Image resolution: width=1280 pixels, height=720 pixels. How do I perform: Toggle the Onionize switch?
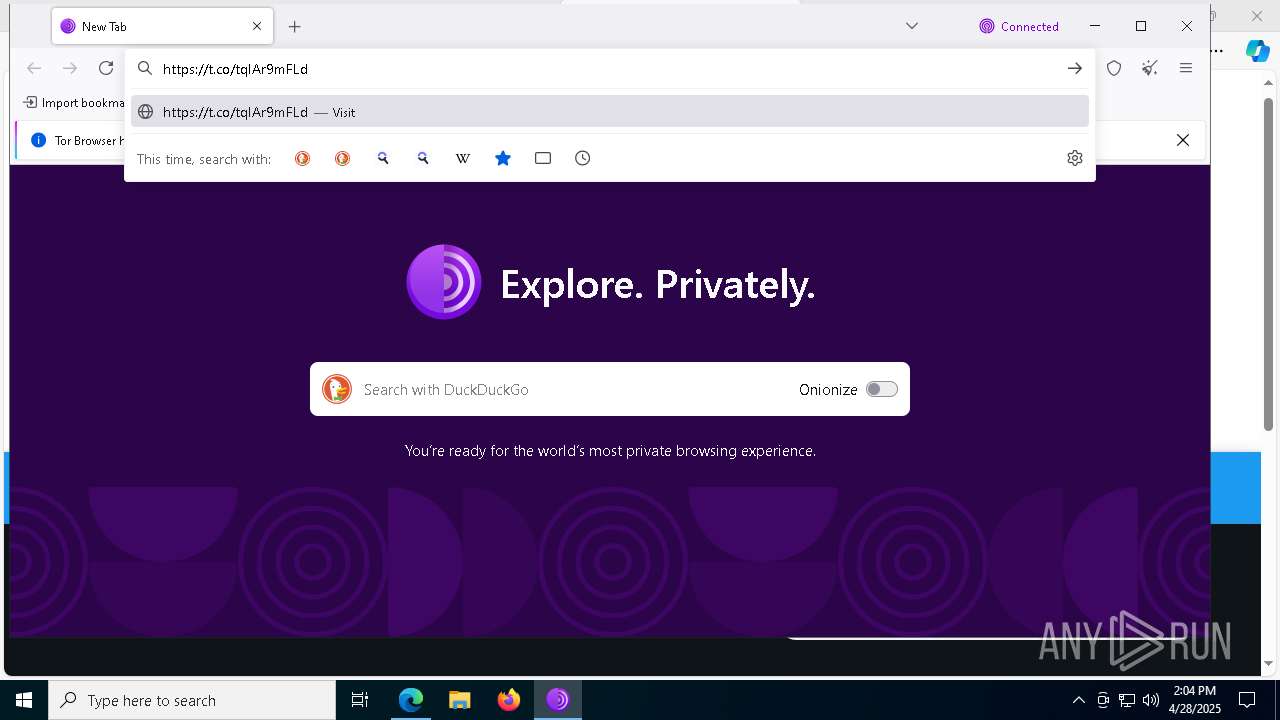click(881, 389)
